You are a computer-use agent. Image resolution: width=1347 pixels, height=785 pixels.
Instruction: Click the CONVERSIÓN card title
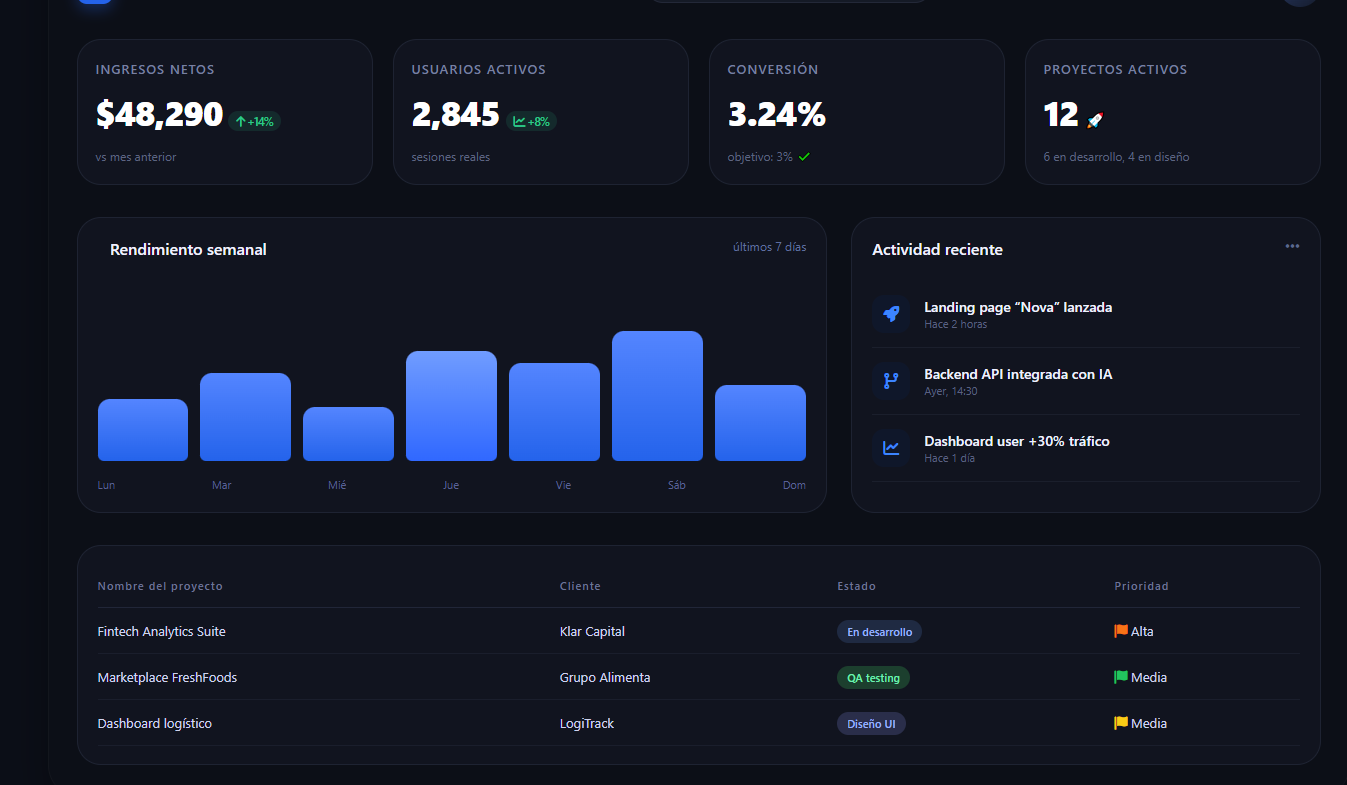(x=773, y=70)
